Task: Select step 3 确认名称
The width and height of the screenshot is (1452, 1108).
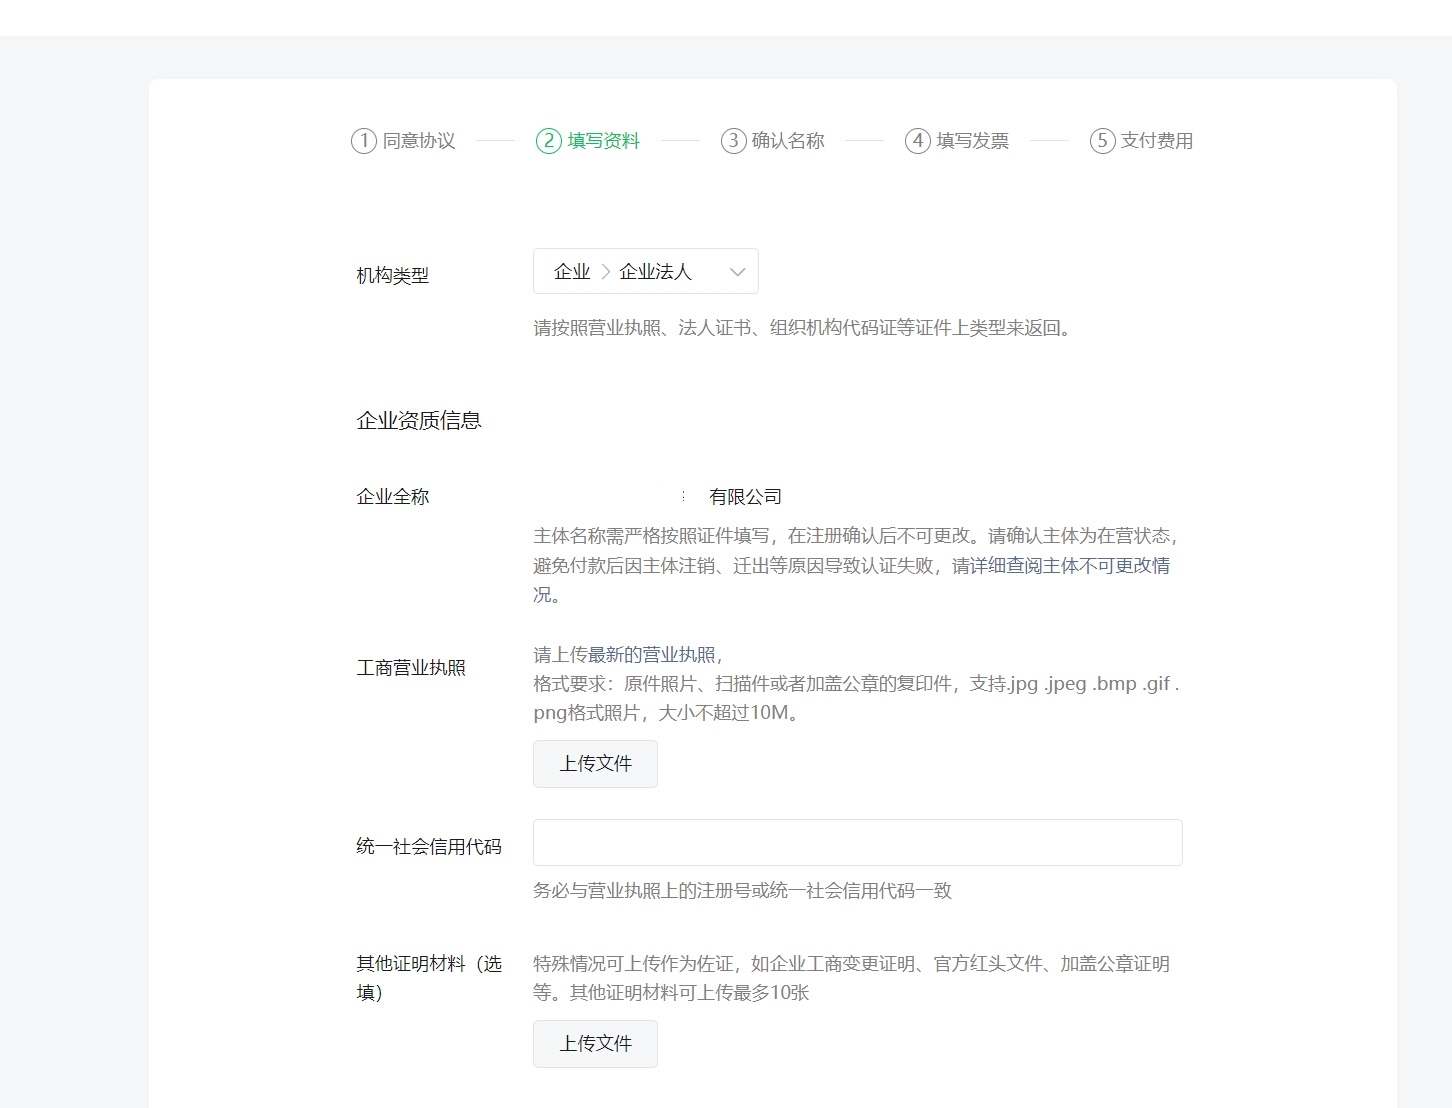Action: pos(773,141)
